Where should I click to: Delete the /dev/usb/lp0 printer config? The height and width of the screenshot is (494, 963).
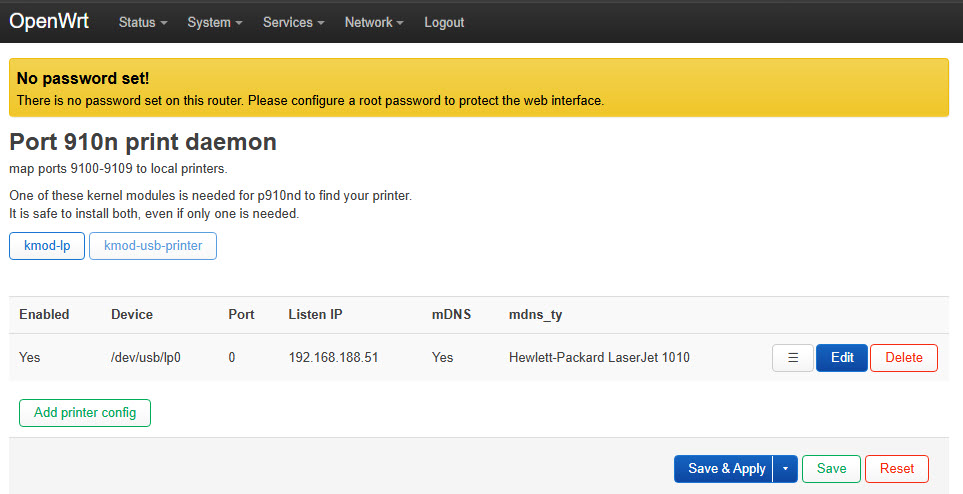click(x=903, y=358)
